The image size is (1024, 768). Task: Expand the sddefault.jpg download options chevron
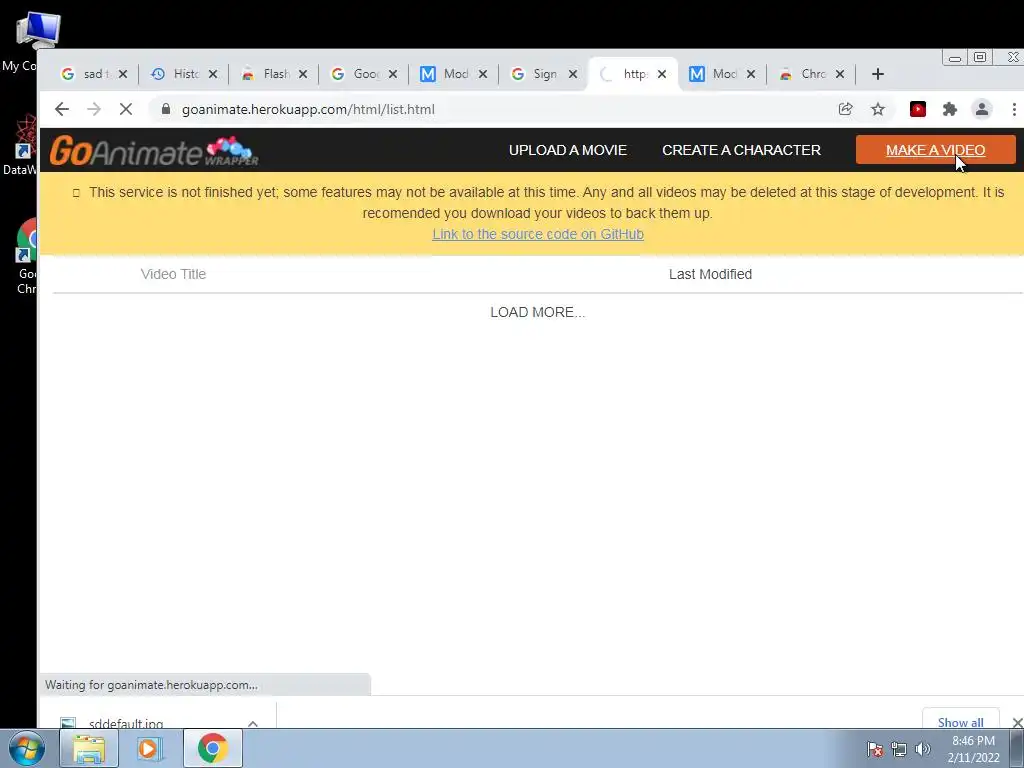[x=253, y=723]
